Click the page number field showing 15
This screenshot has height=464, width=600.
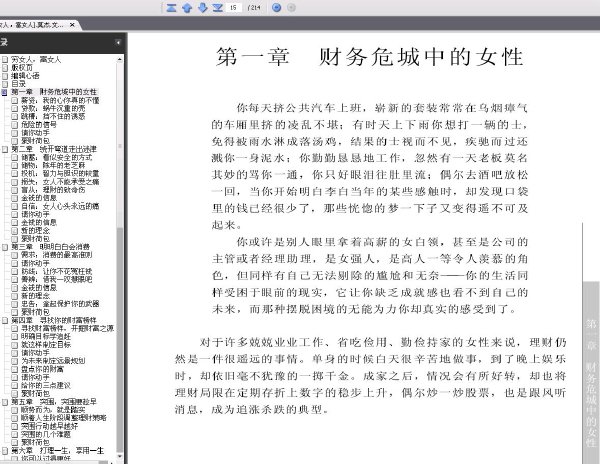point(233,7)
